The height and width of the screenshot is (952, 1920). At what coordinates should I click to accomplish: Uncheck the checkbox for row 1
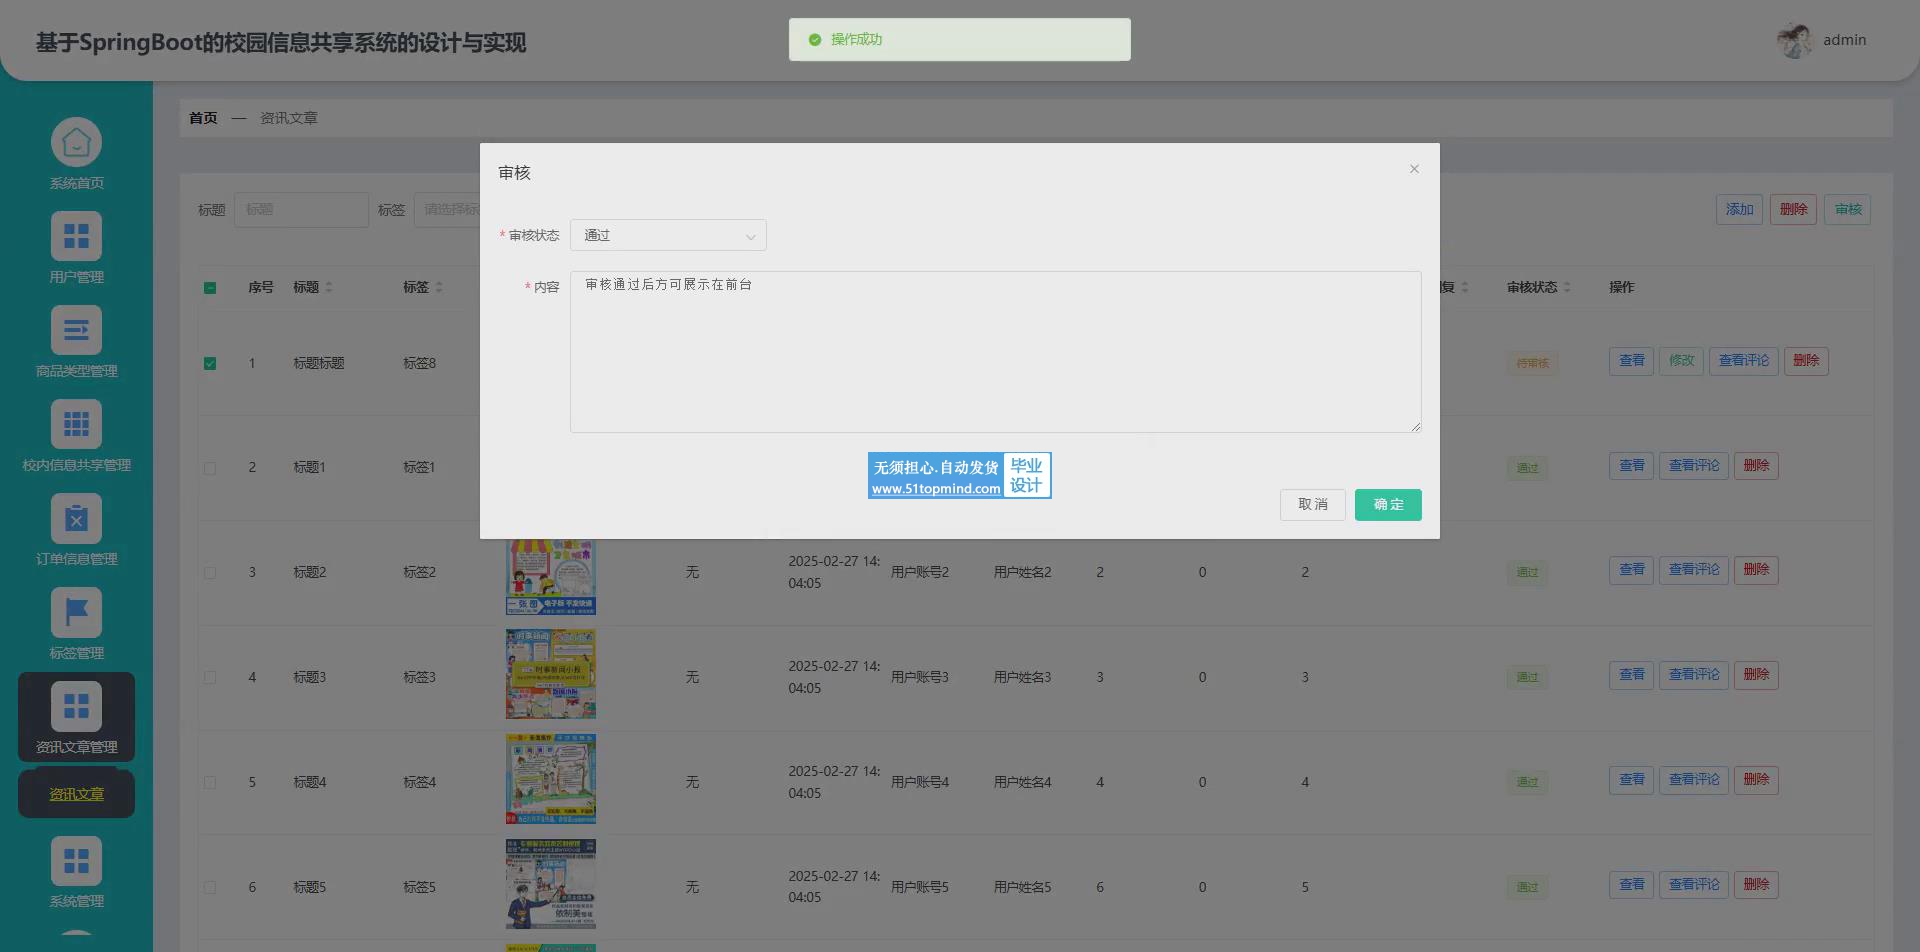click(x=210, y=364)
